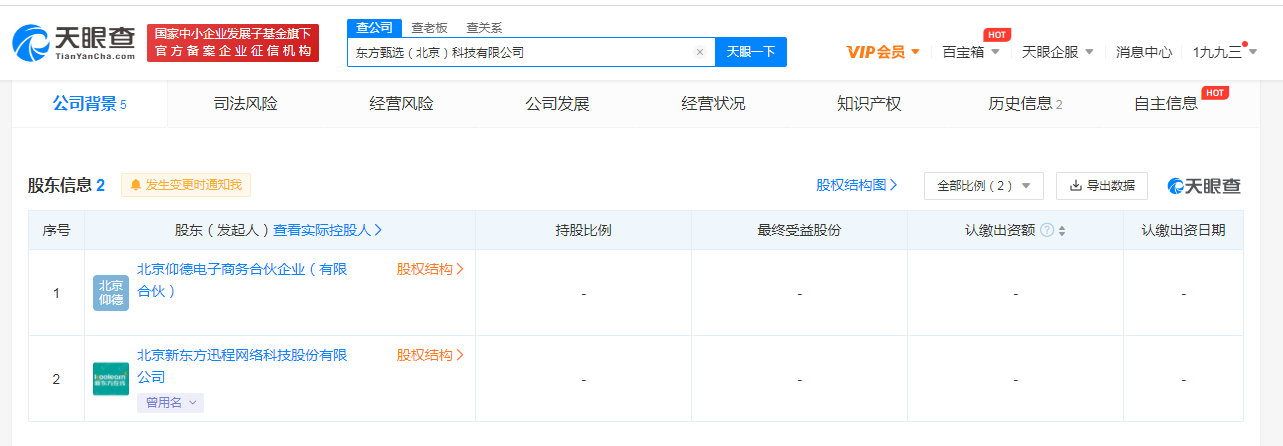1283x446 pixels.
Task: Switch to the 司法风险 tab
Action: point(245,104)
